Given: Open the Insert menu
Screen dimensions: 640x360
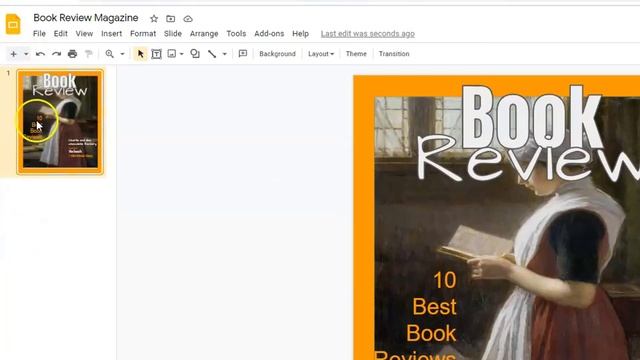Looking at the screenshot, I should tap(111, 34).
